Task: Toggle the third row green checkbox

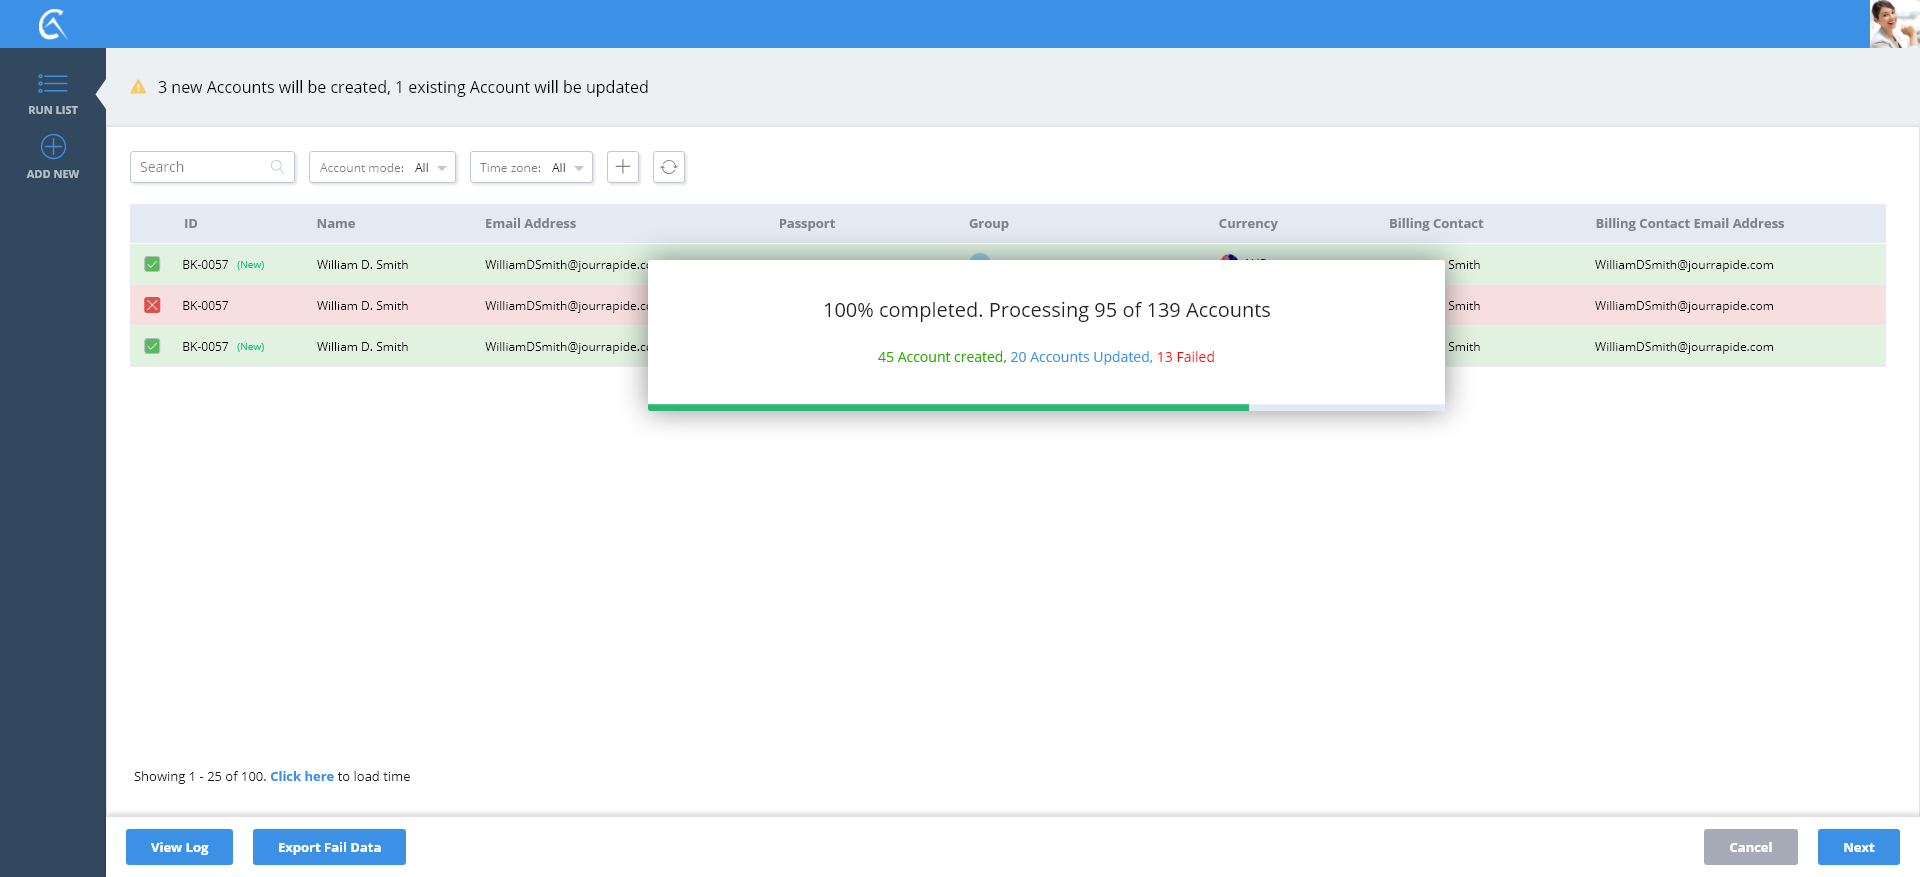Action: tap(152, 347)
